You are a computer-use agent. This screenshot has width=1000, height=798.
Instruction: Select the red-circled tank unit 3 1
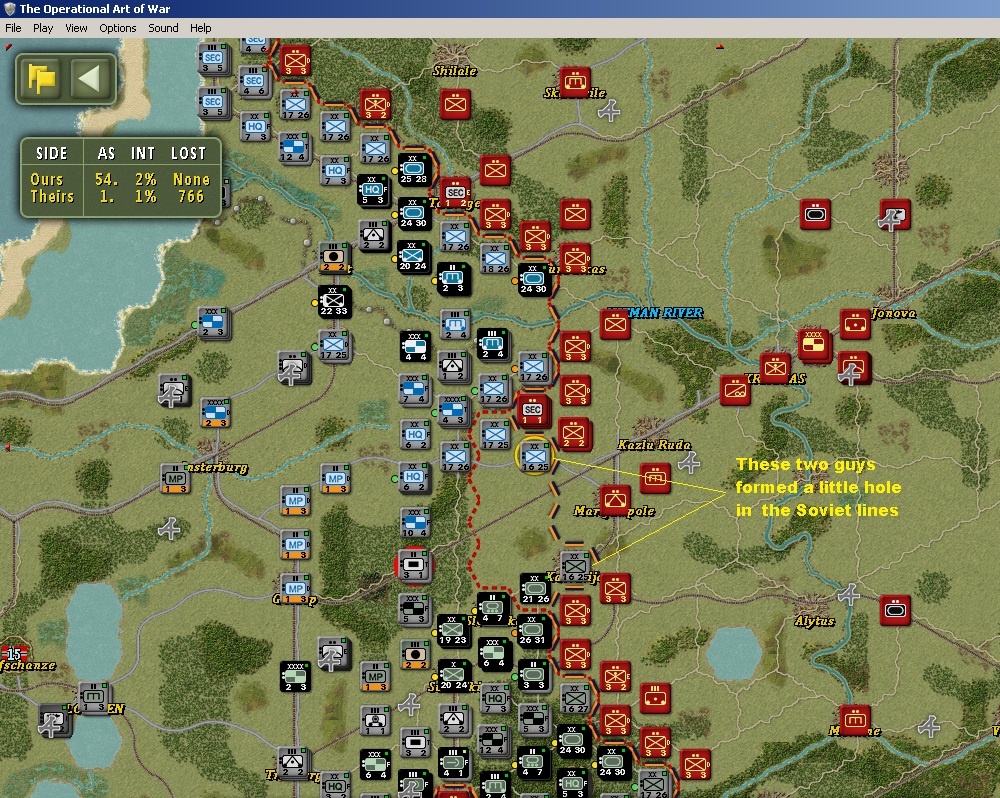pyautogui.click(x=414, y=565)
